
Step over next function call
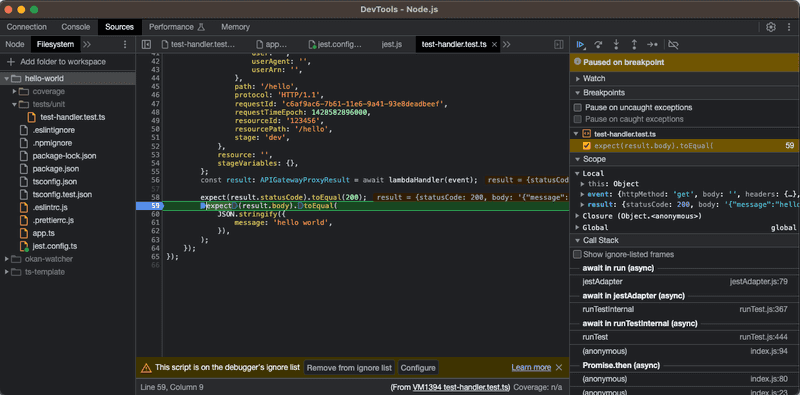tap(598, 45)
